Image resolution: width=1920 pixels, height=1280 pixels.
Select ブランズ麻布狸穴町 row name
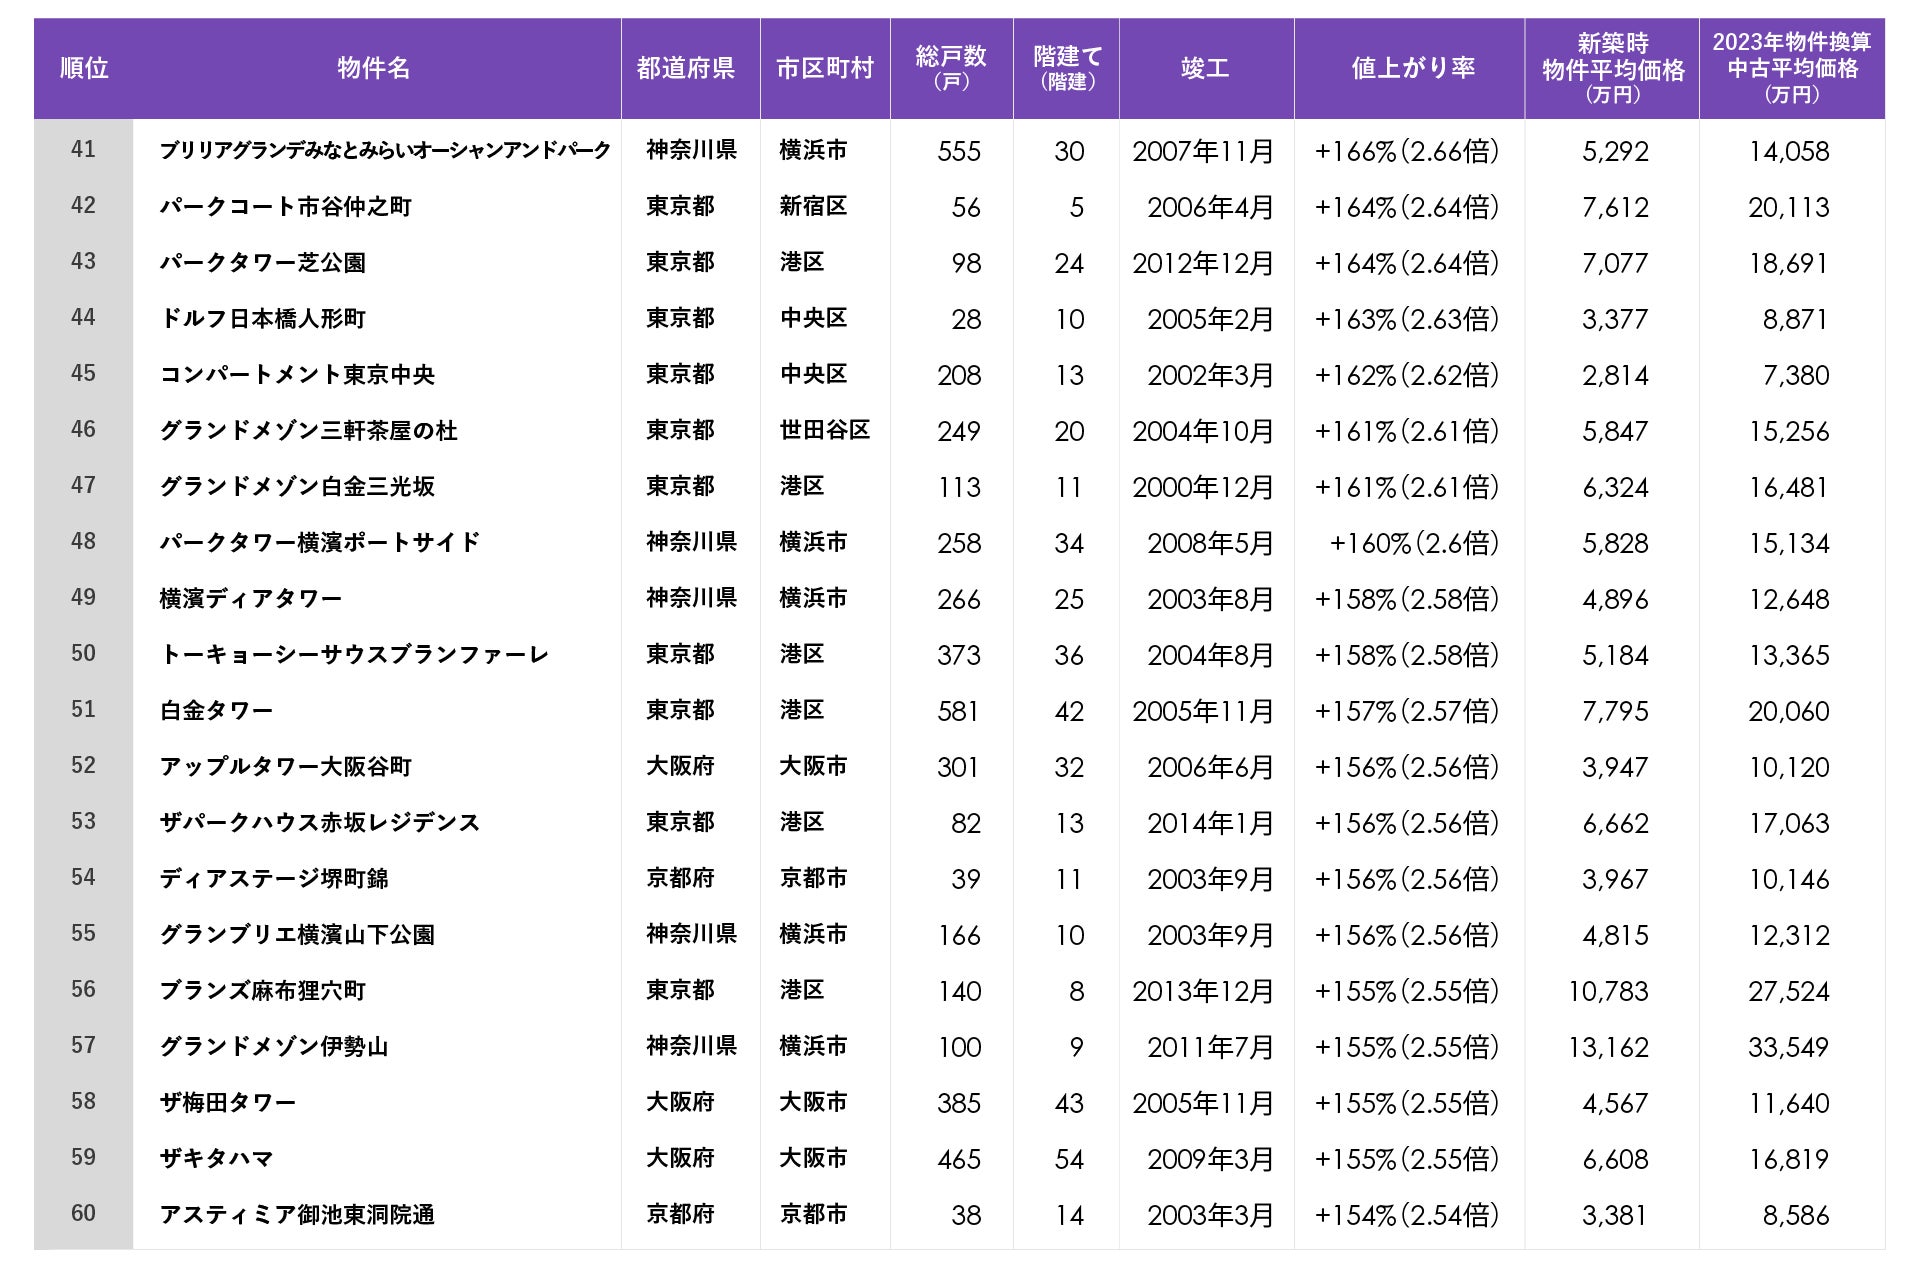[x=262, y=991]
